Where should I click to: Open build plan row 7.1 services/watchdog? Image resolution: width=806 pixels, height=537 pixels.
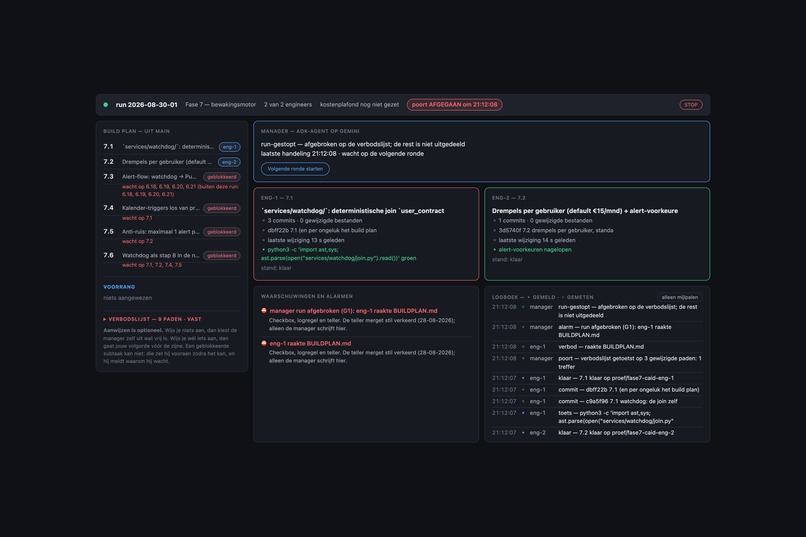point(172,147)
